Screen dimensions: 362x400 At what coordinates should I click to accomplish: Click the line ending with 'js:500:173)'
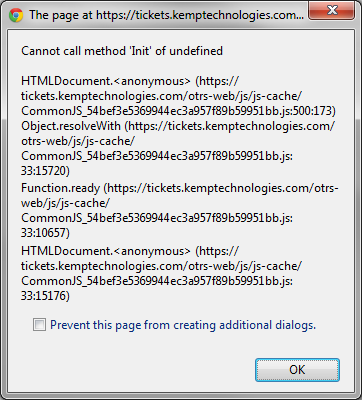click(178, 111)
